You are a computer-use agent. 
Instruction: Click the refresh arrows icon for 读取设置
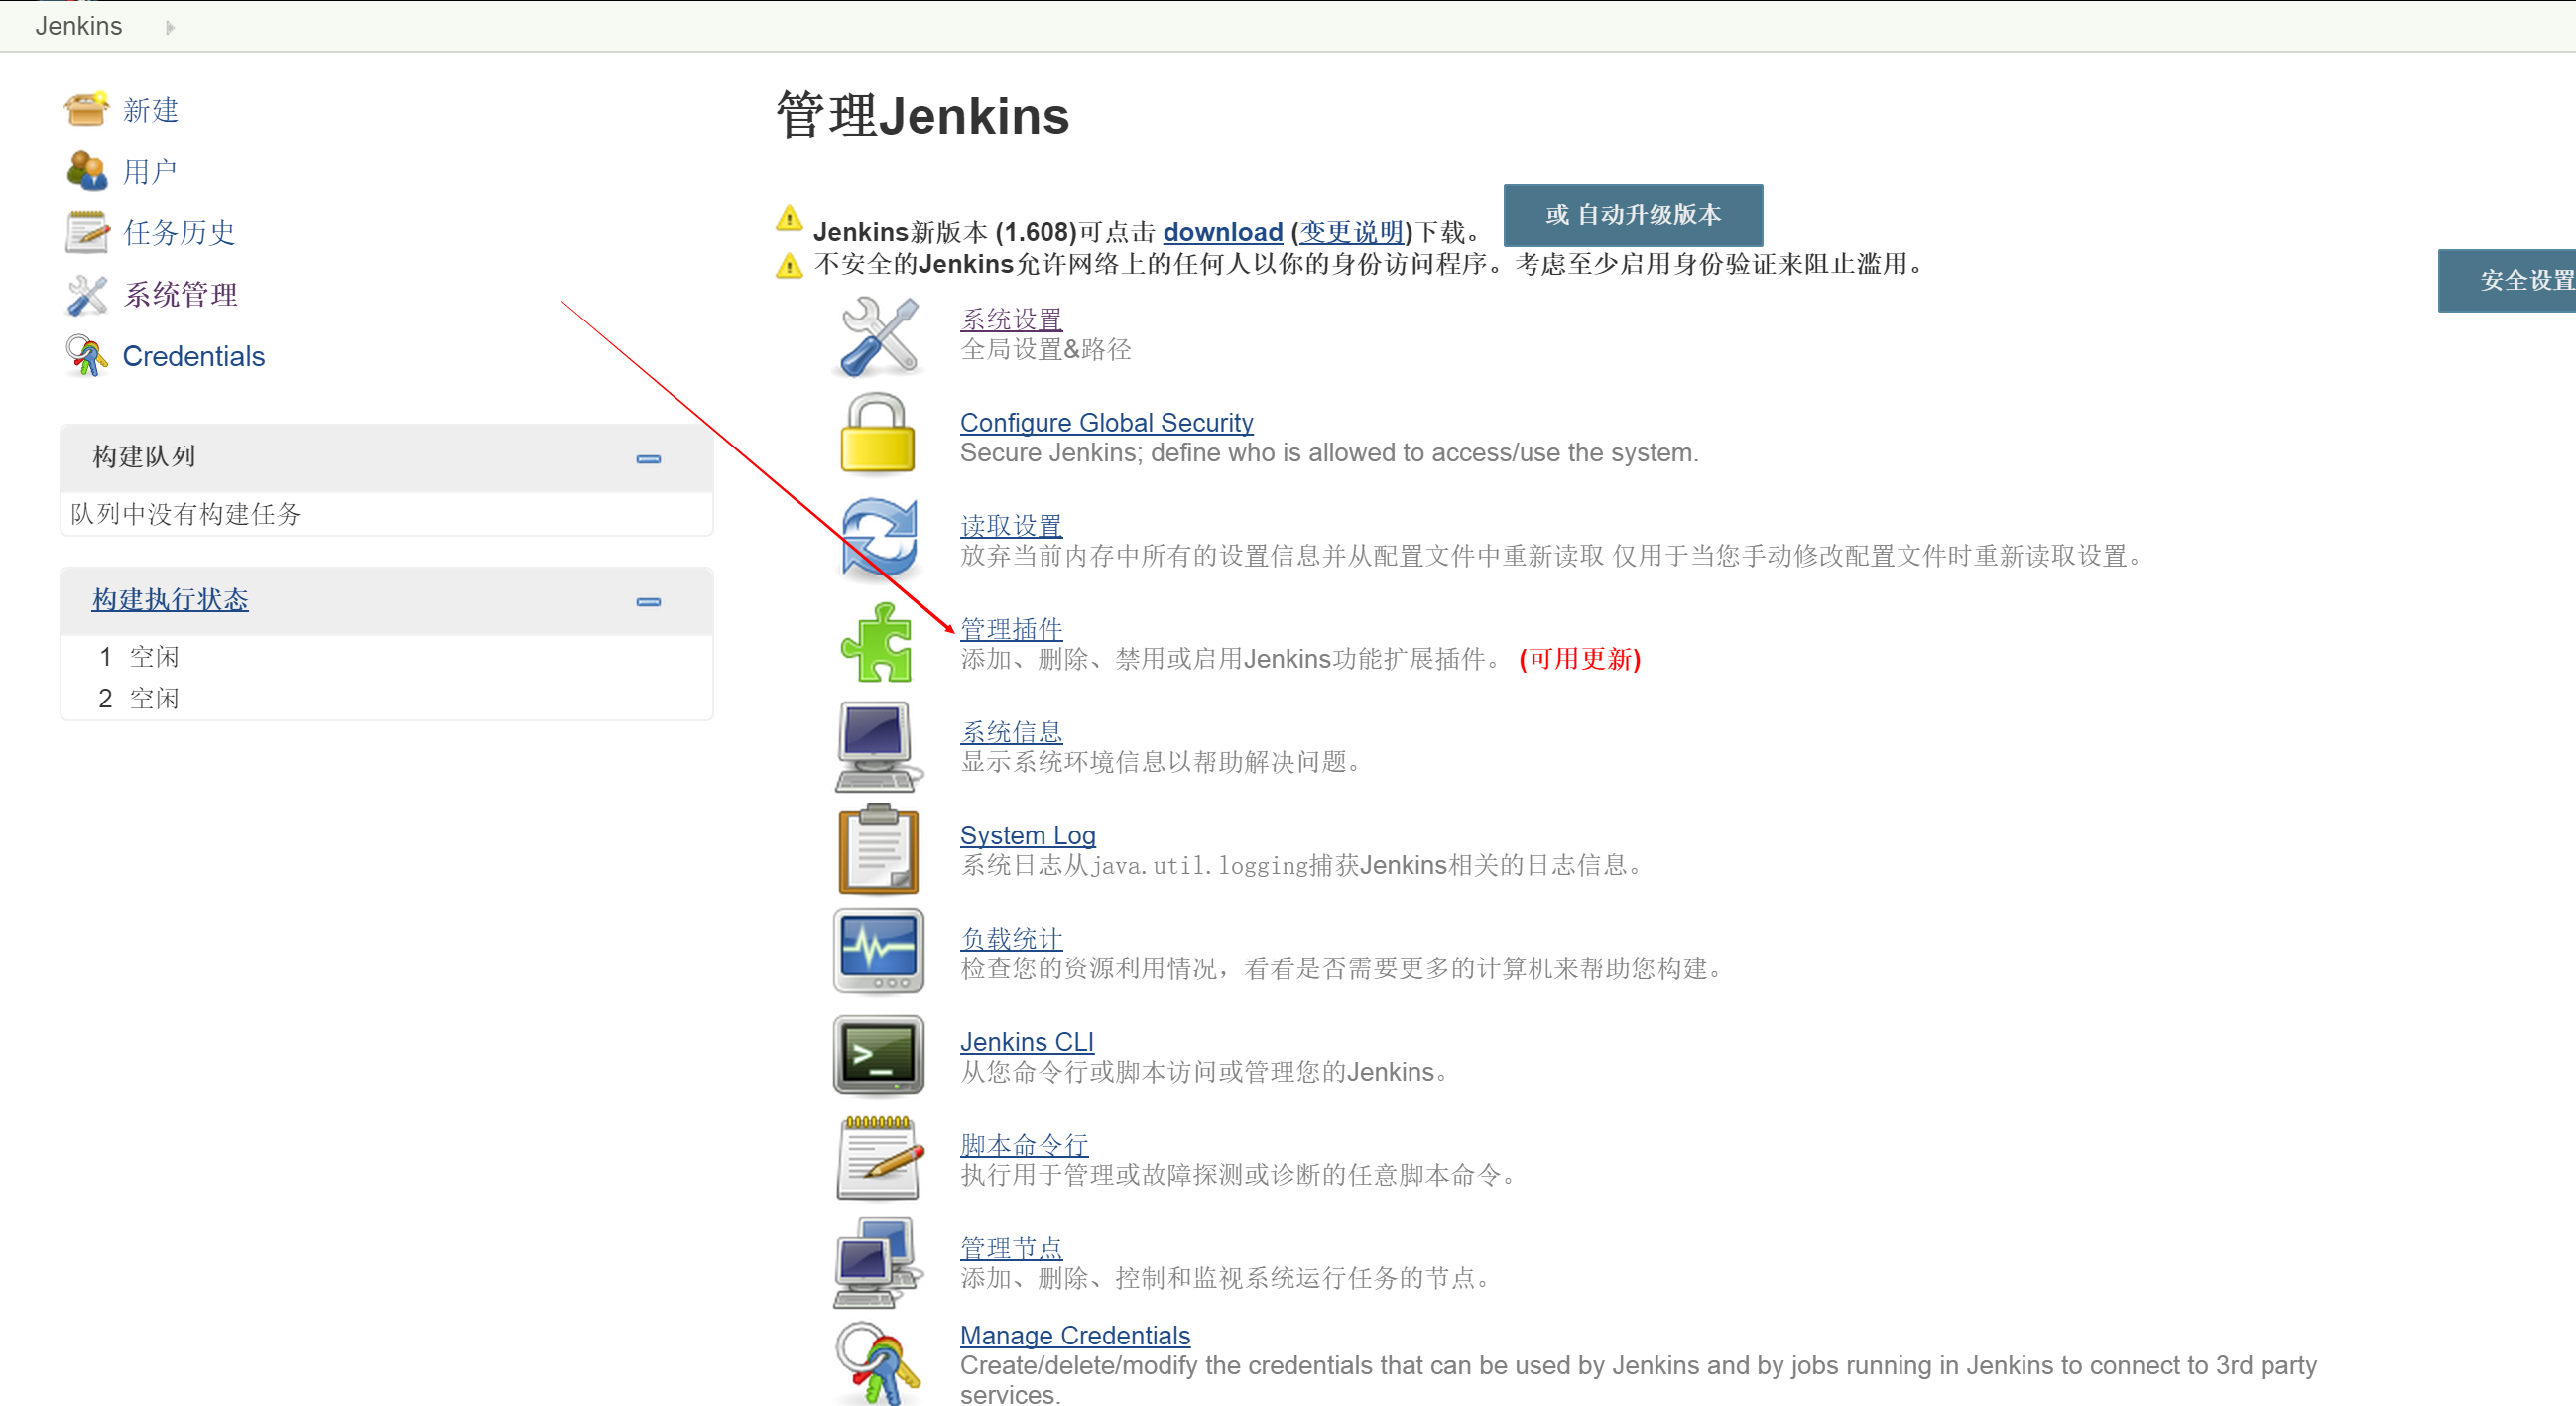click(x=878, y=540)
